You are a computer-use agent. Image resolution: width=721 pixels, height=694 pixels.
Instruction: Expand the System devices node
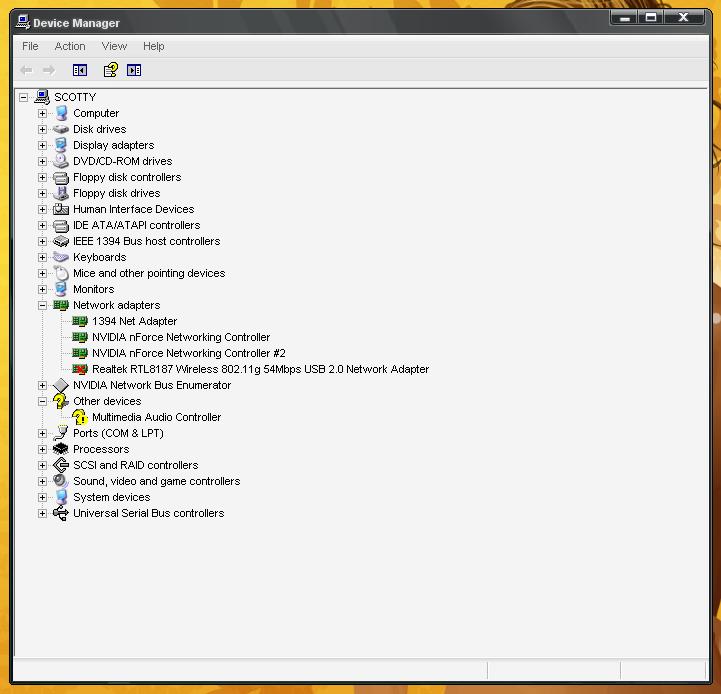[x=42, y=498]
